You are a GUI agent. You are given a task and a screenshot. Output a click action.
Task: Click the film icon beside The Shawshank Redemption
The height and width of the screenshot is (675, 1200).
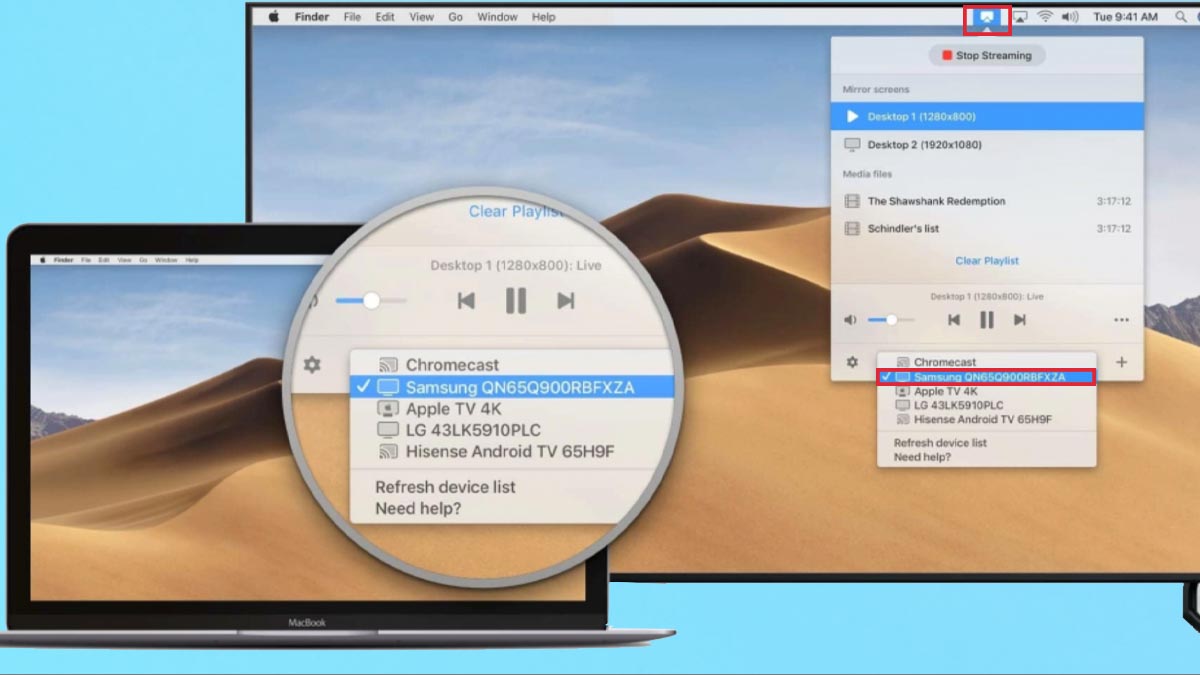tap(852, 201)
